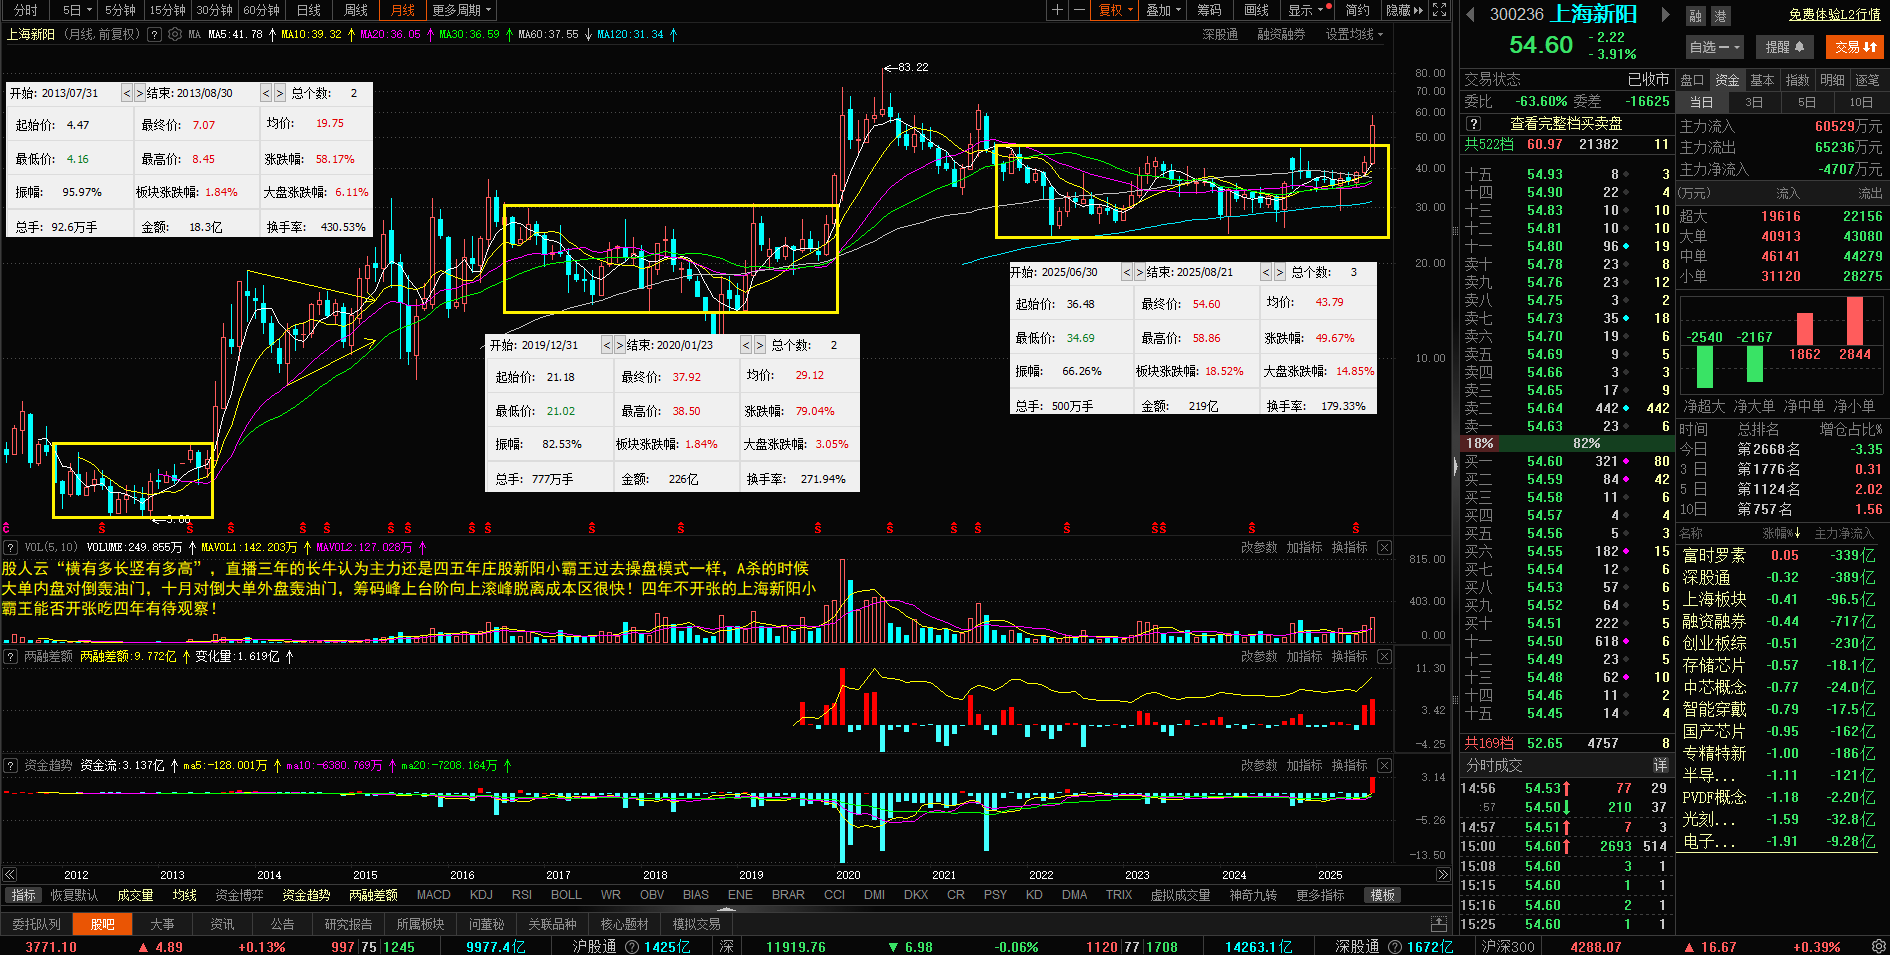The image size is (1890, 955).
Task: Sort the sector list by 涨幅 column
Action: pyautogui.click(x=1781, y=533)
